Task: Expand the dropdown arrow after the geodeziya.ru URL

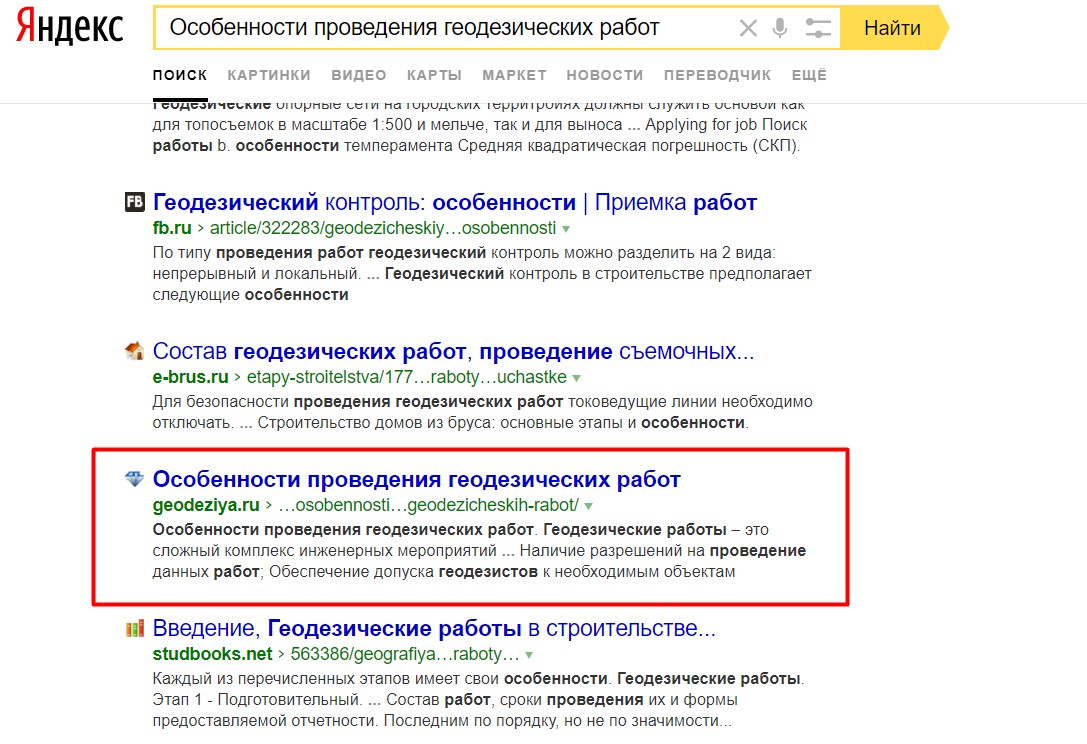Action: (589, 506)
